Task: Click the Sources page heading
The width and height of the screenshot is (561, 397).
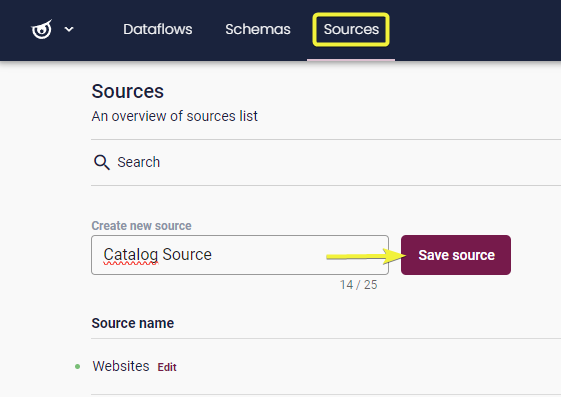Action: point(128,91)
